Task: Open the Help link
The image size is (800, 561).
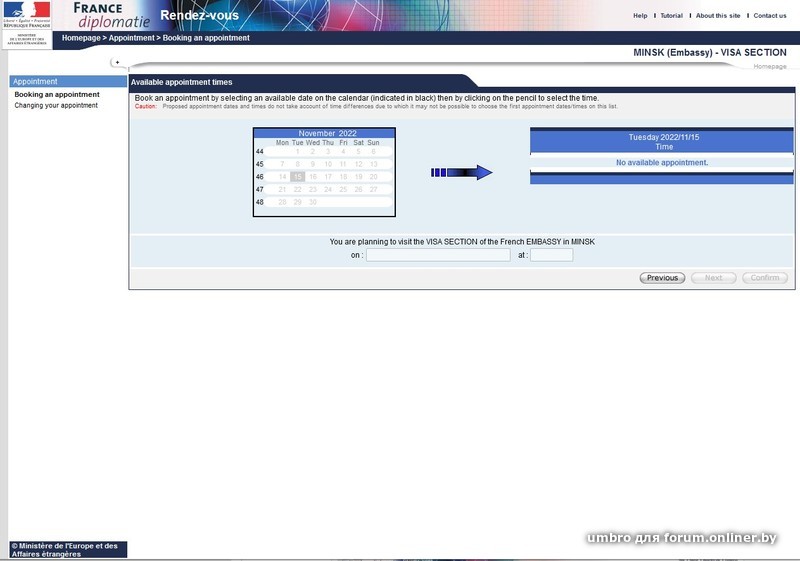Action: point(640,16)
